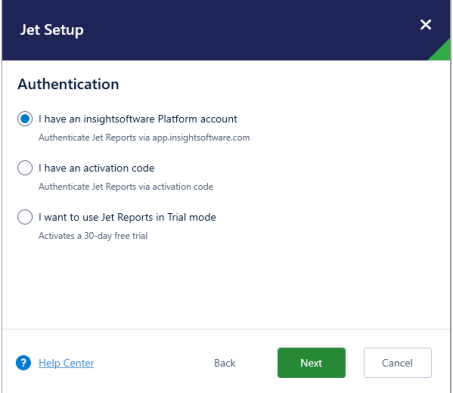This screenshot has height=393, width=453.
Task: Click the blue question mark help icon
Action: (23, 363)
